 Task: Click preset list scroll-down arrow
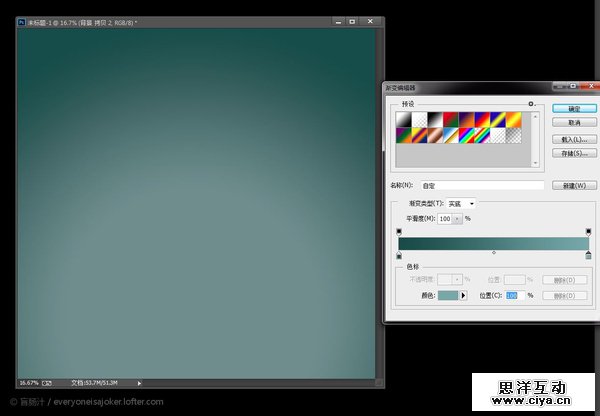coord(535,163)
